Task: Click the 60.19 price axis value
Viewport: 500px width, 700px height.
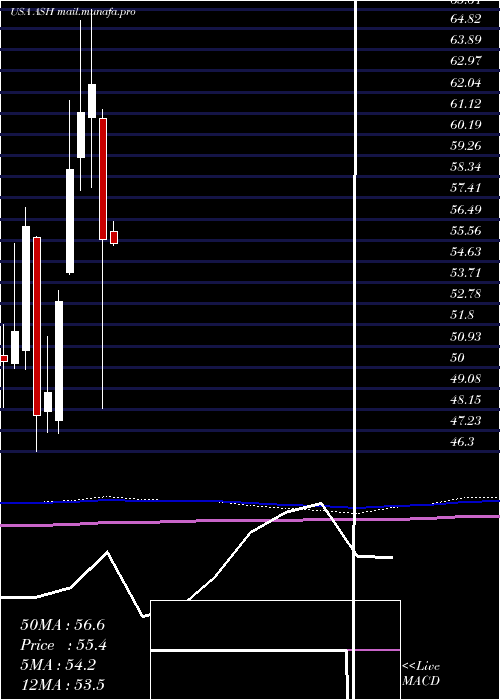Action: click(466, 125)
